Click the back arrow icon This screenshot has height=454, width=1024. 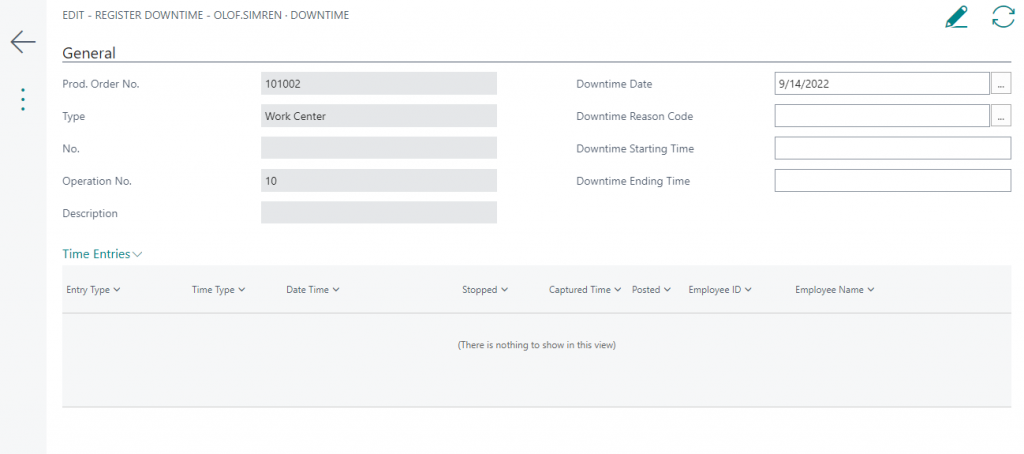23,42
